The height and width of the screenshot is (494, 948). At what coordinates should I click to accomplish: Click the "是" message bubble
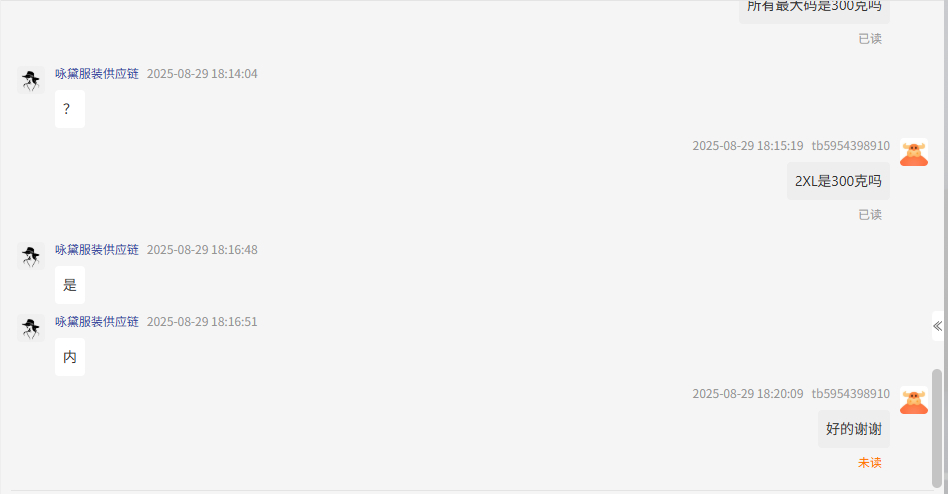[70, 285]
